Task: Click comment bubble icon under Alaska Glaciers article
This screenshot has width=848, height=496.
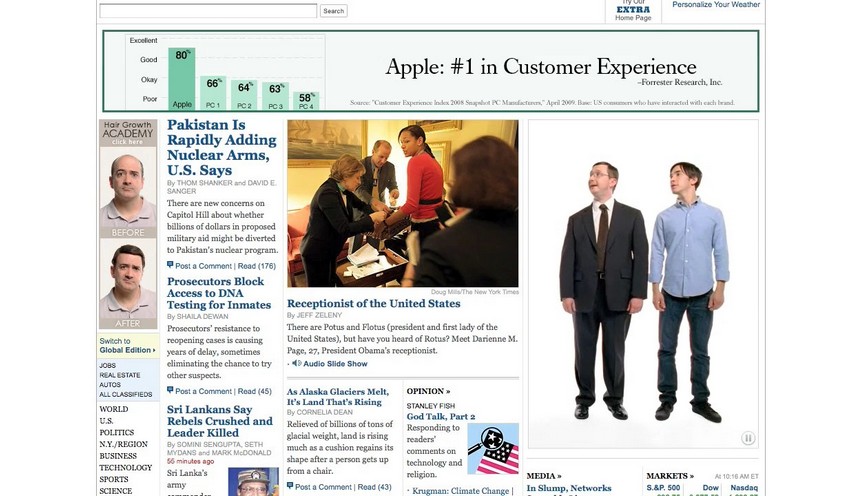Action: click(x=290, y=486)
